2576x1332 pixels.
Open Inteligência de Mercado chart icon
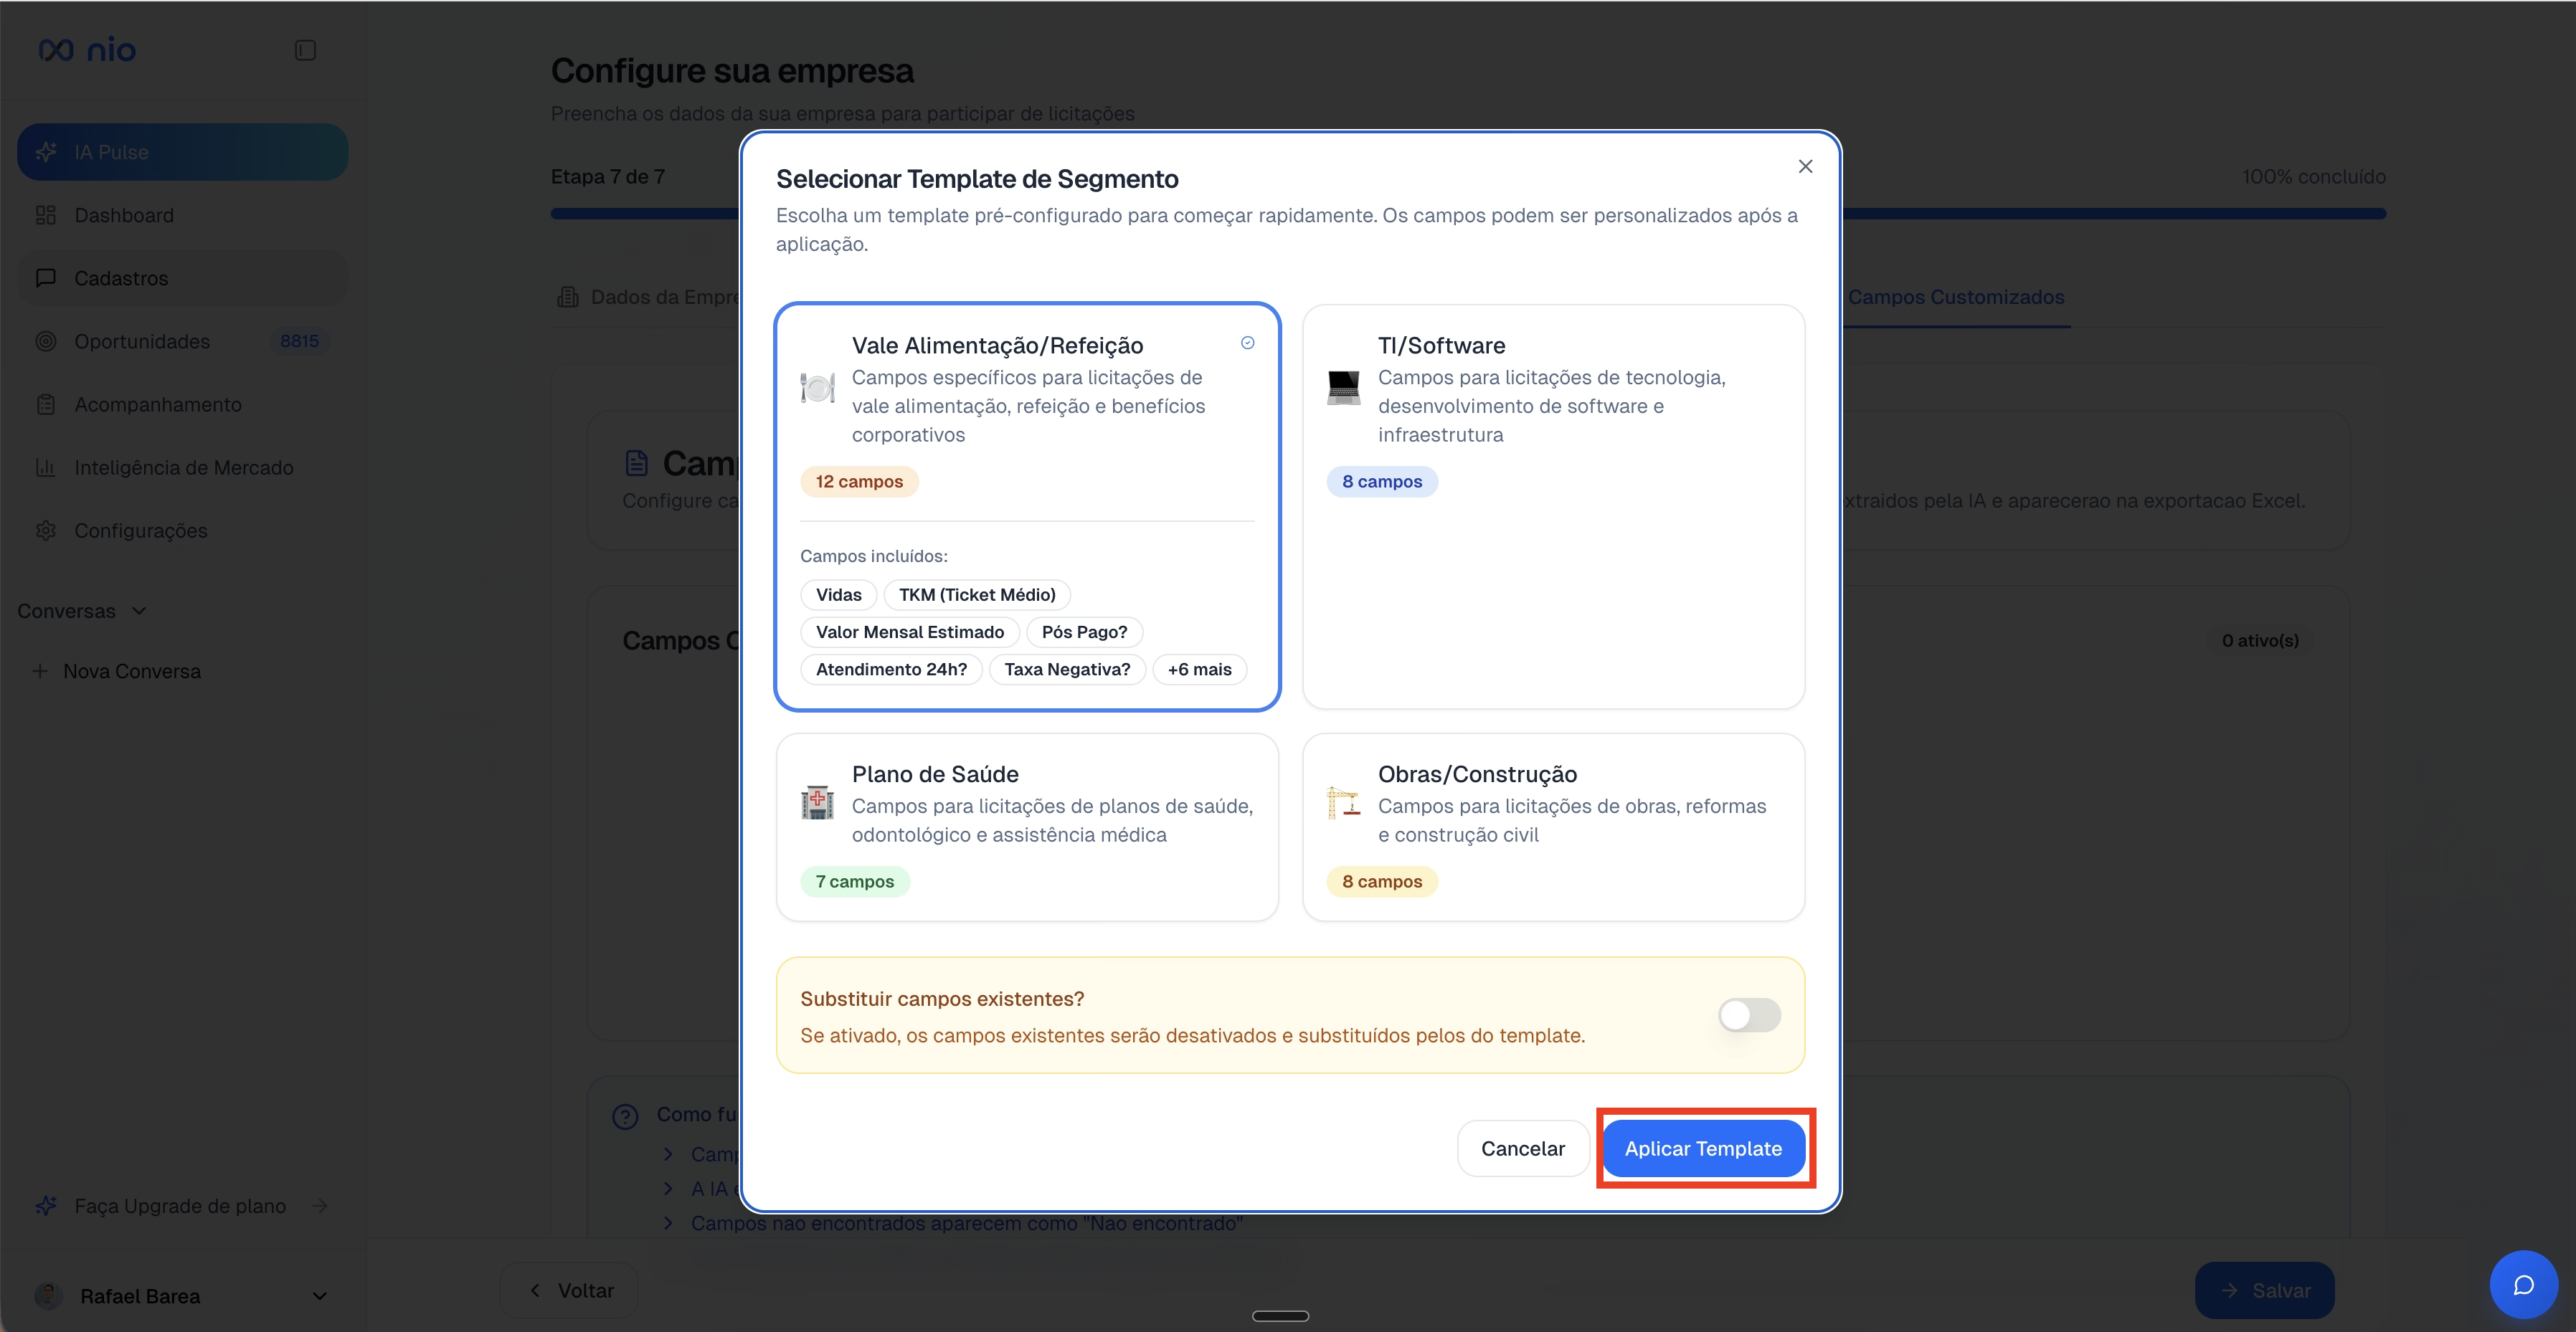coord(46,467)
